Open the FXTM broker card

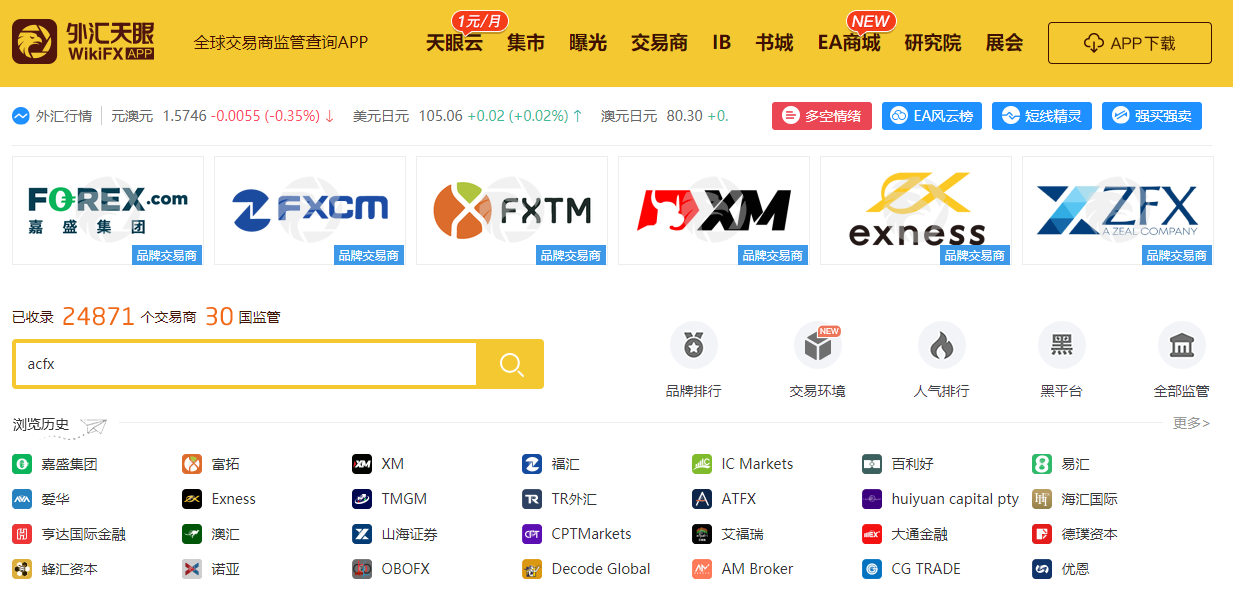coord(512,211)
